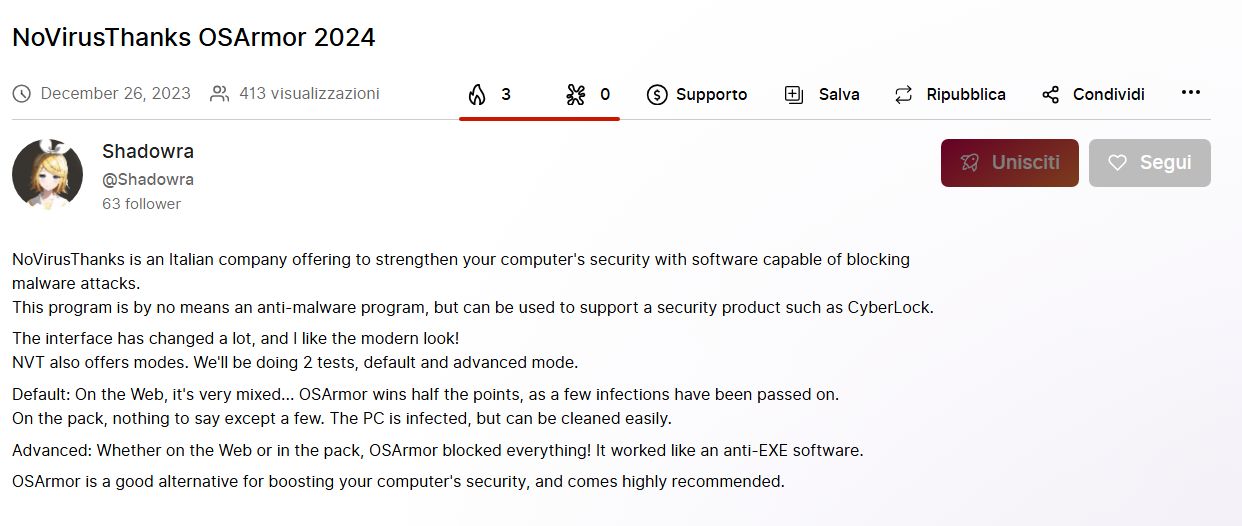This screenshot has width=1242, height=526.
Task: Toggle following with the Segui button
Action: coord(1149,163)
